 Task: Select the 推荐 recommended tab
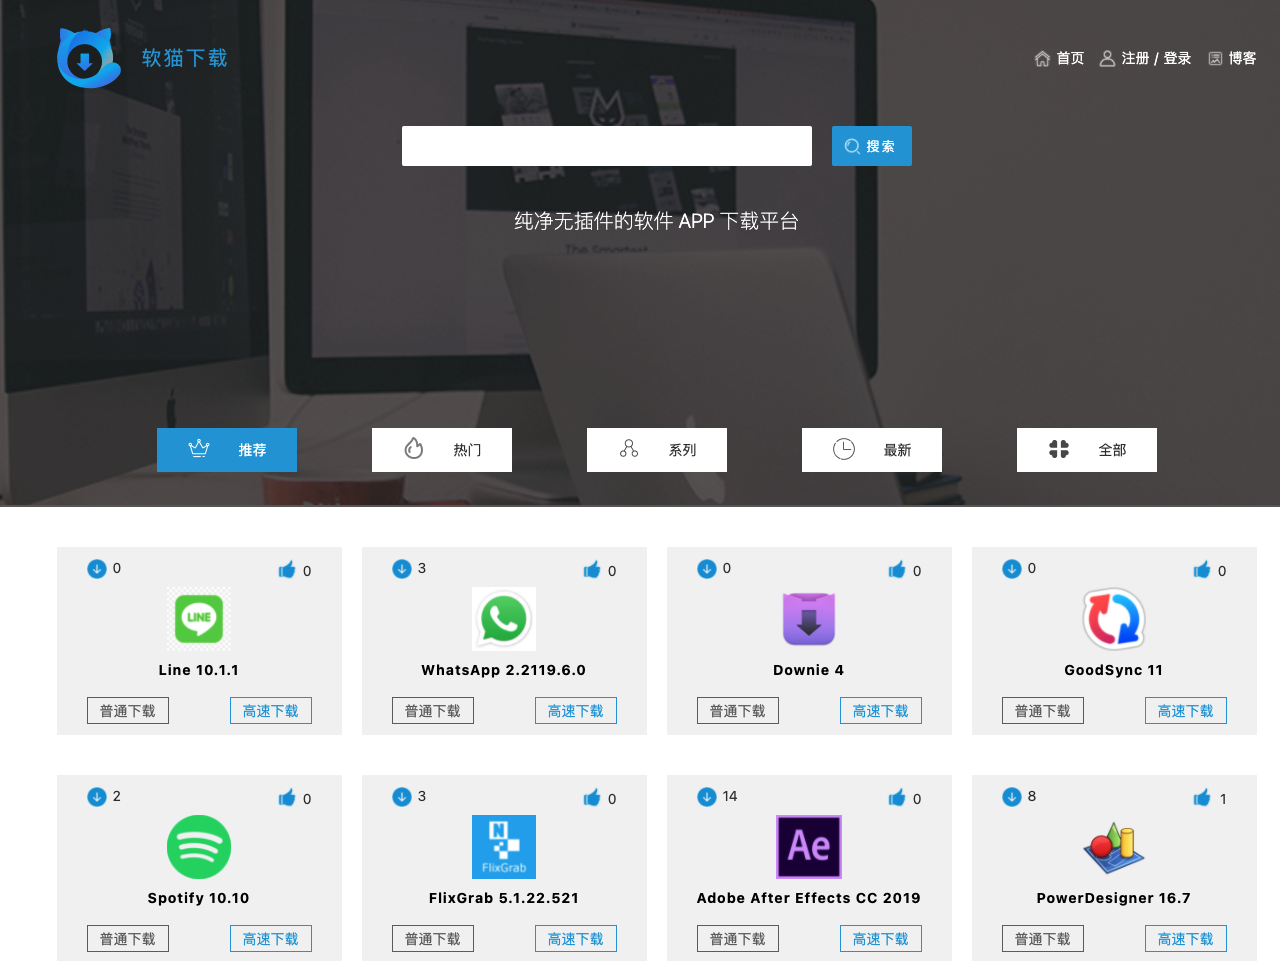(227, 450)
